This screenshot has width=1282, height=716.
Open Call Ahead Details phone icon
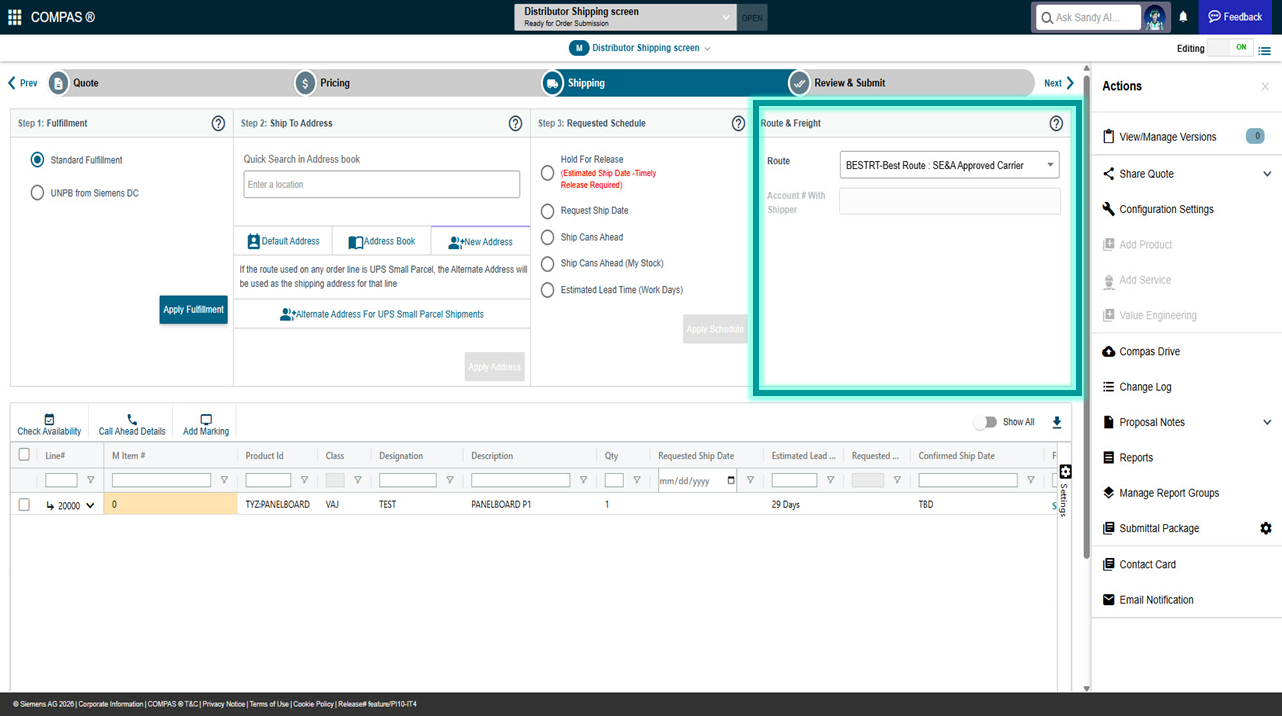pyautogui.click(x=132, y=420)
